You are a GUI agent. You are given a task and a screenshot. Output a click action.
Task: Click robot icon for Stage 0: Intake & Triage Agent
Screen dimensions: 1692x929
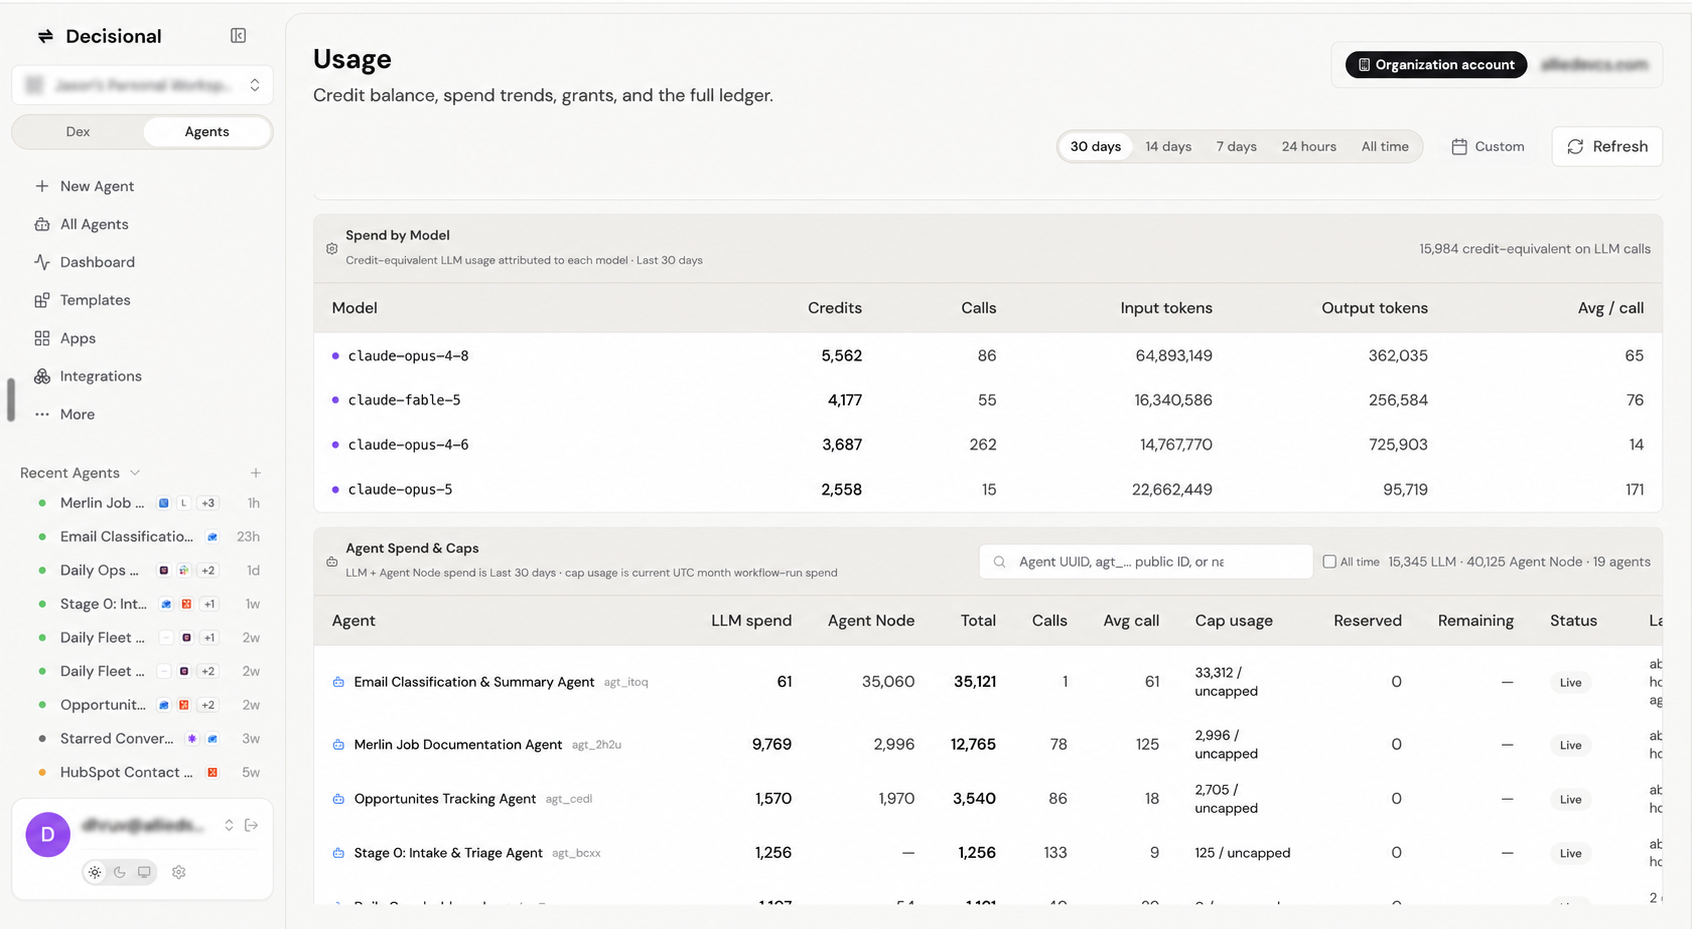click(338, 853)
